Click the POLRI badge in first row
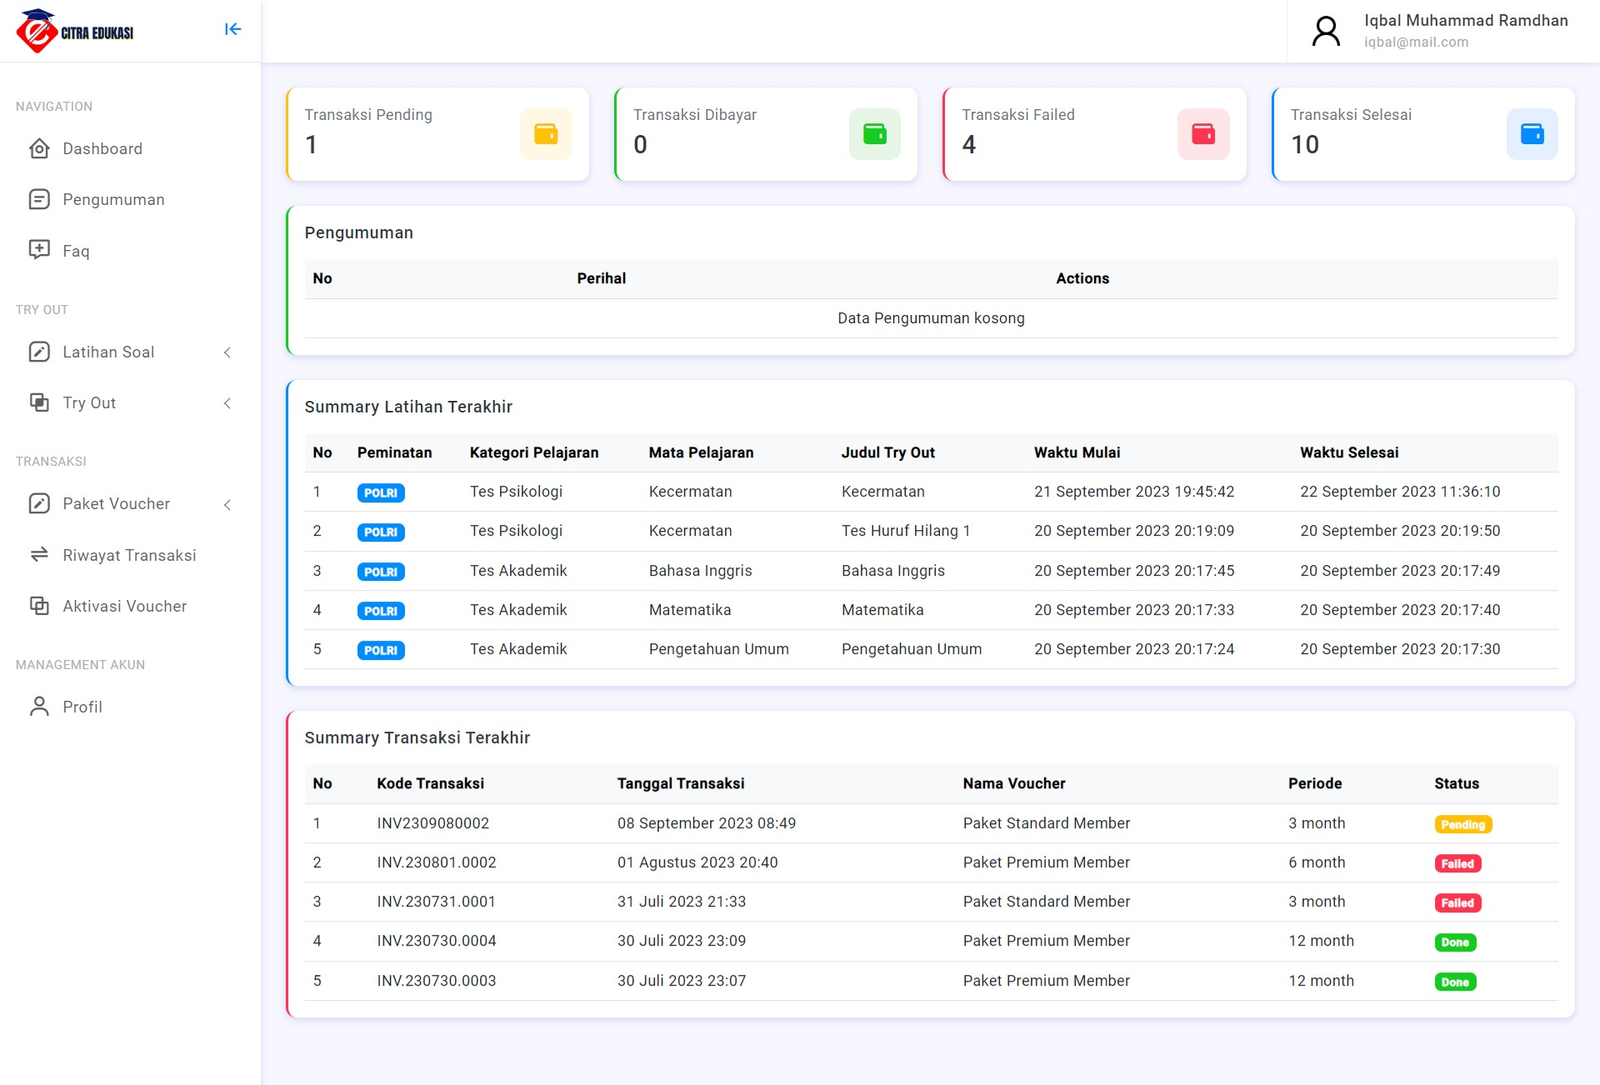 point(381,493)
